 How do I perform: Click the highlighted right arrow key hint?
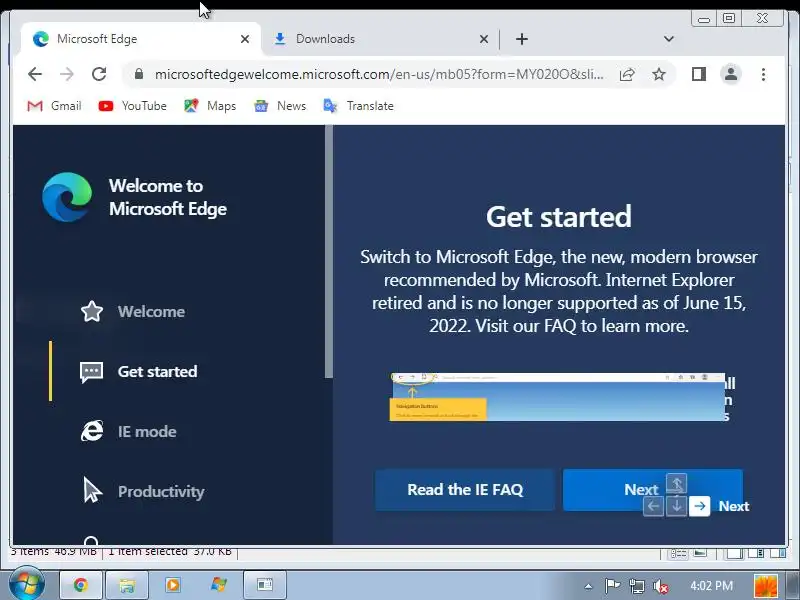pos(699,506)
